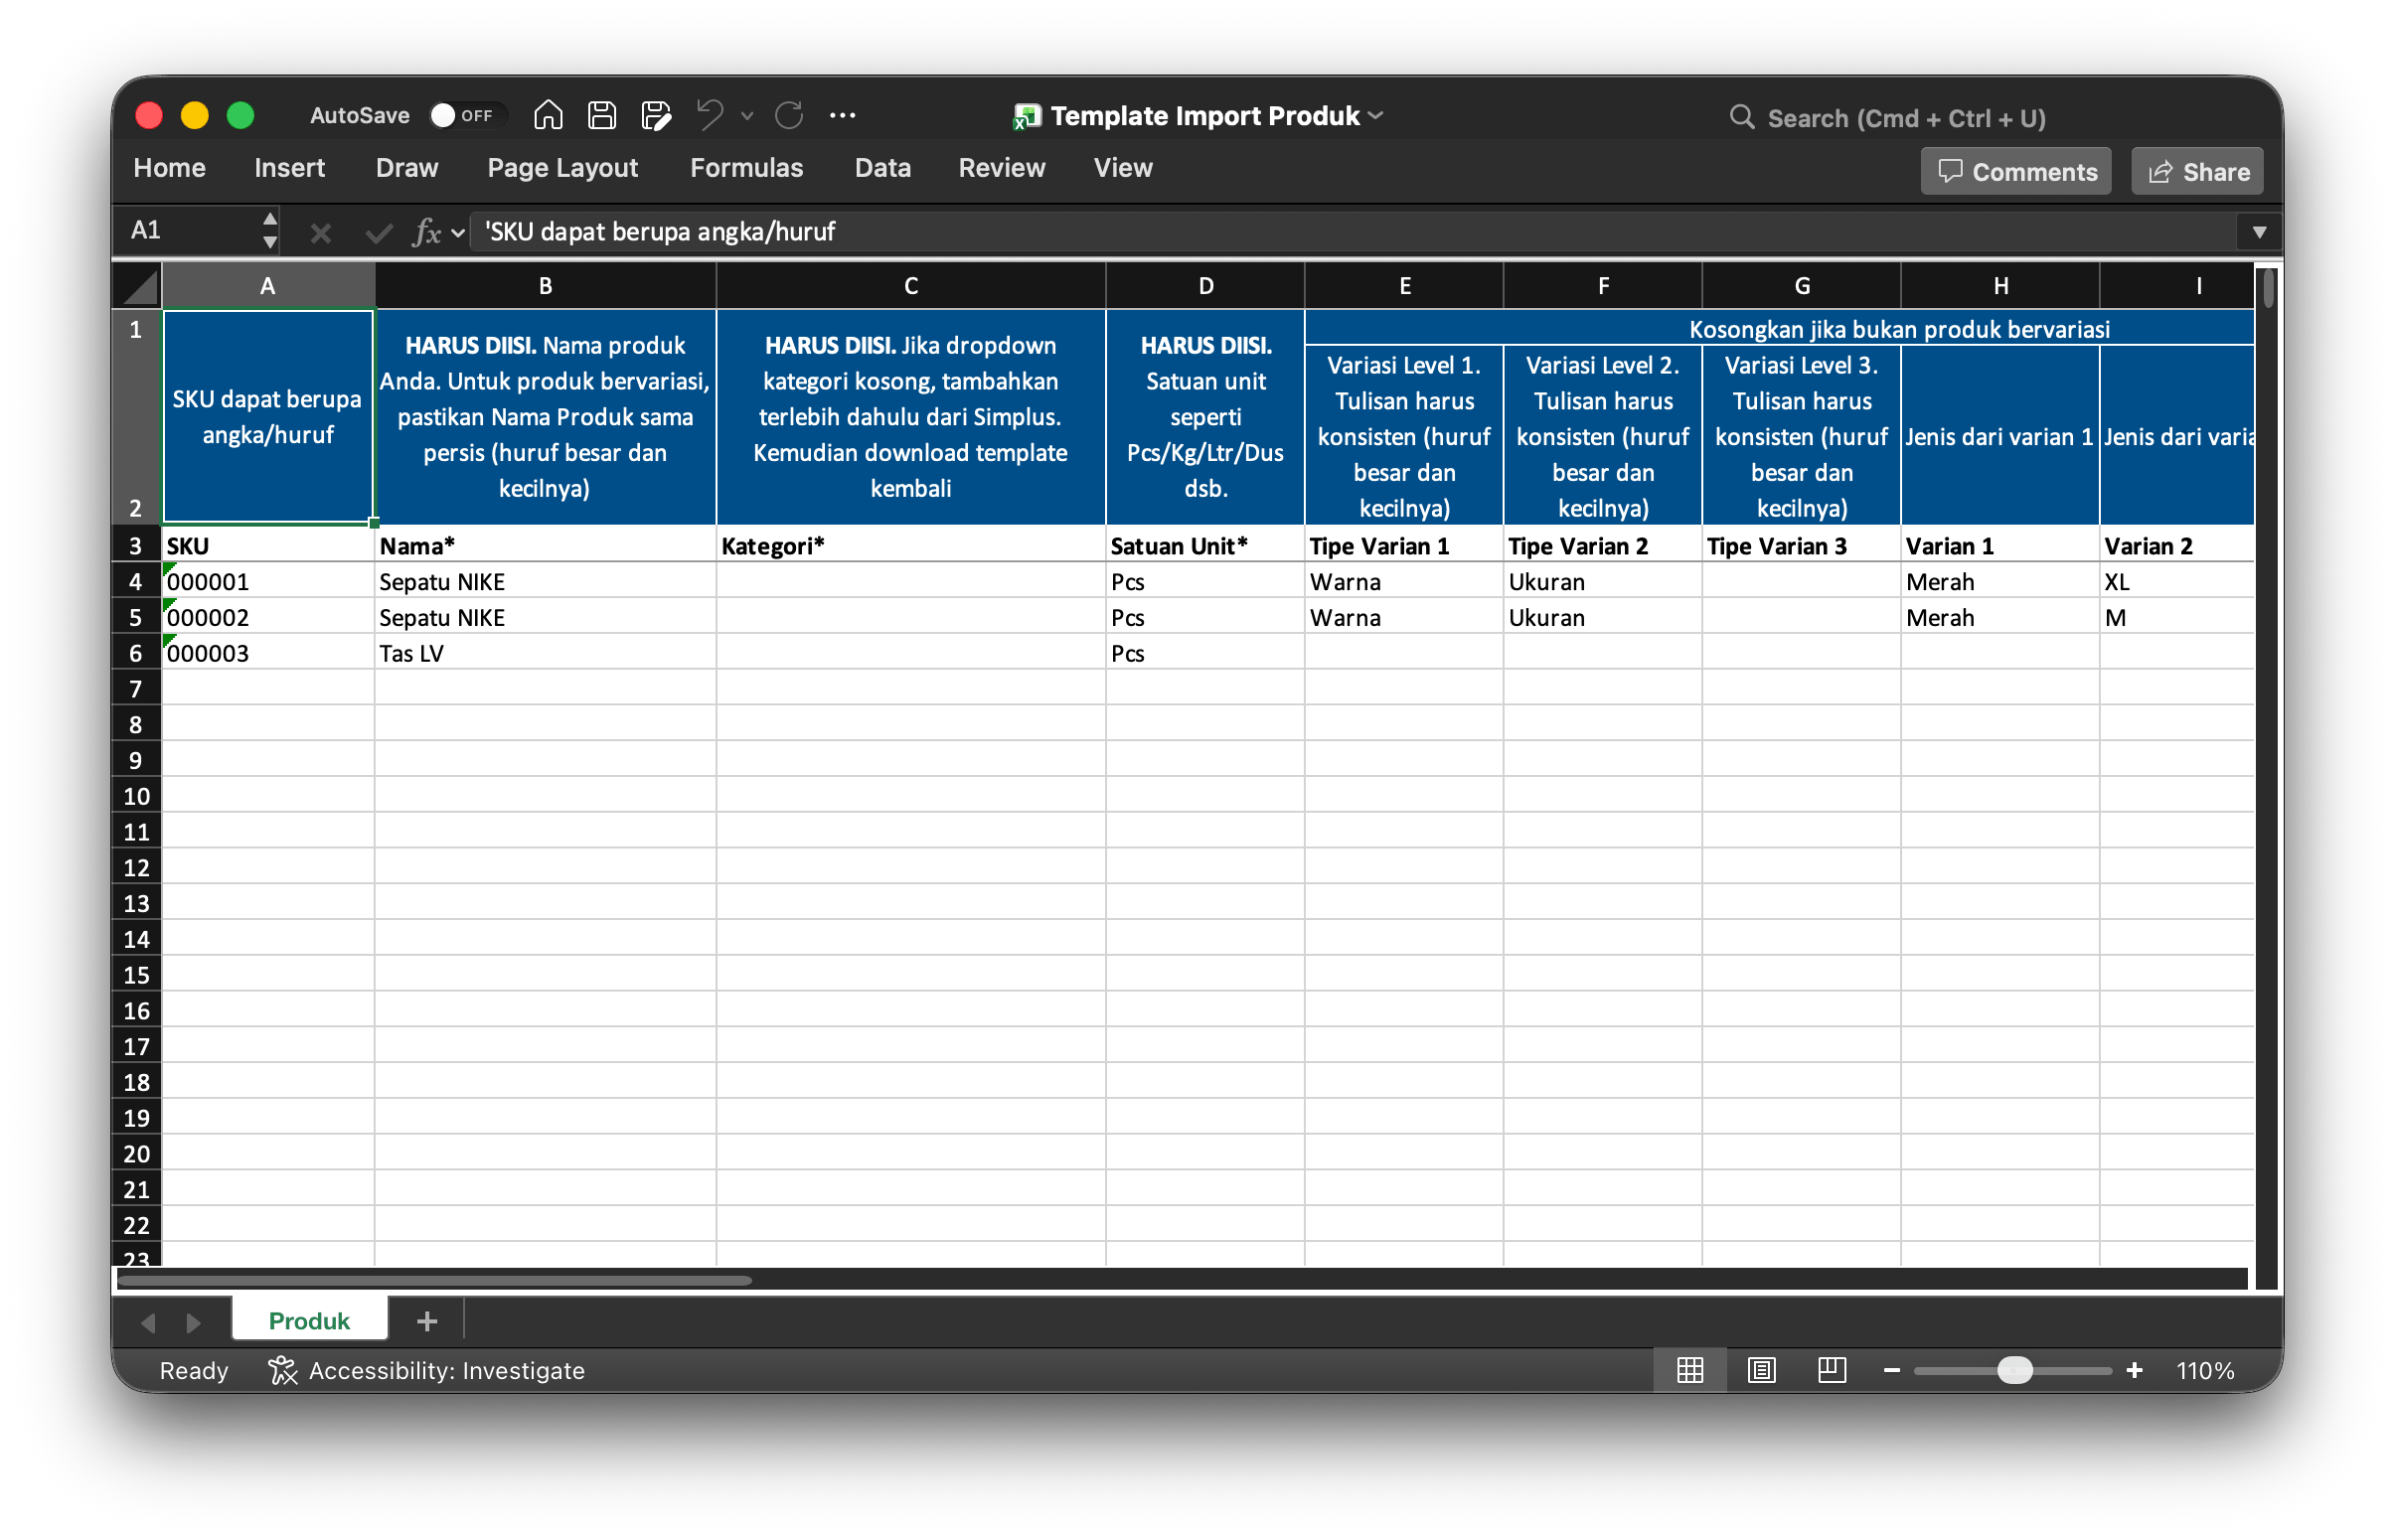
Task: Switch to the Review tab
Action: (x=1001, y=168)
